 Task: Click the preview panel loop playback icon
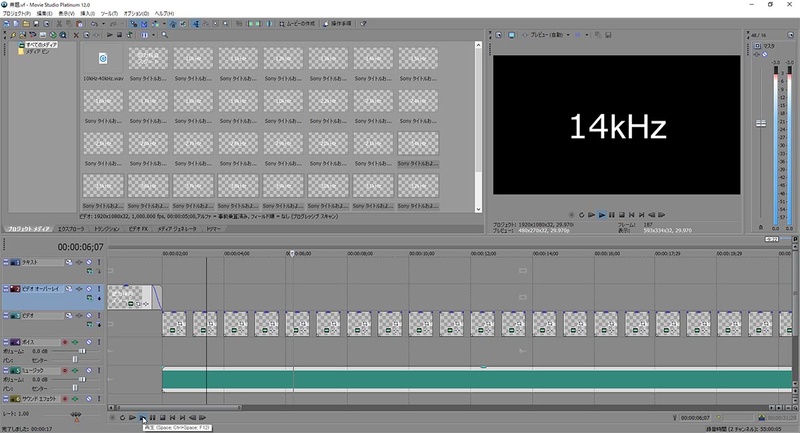click(x=581, y=215)
